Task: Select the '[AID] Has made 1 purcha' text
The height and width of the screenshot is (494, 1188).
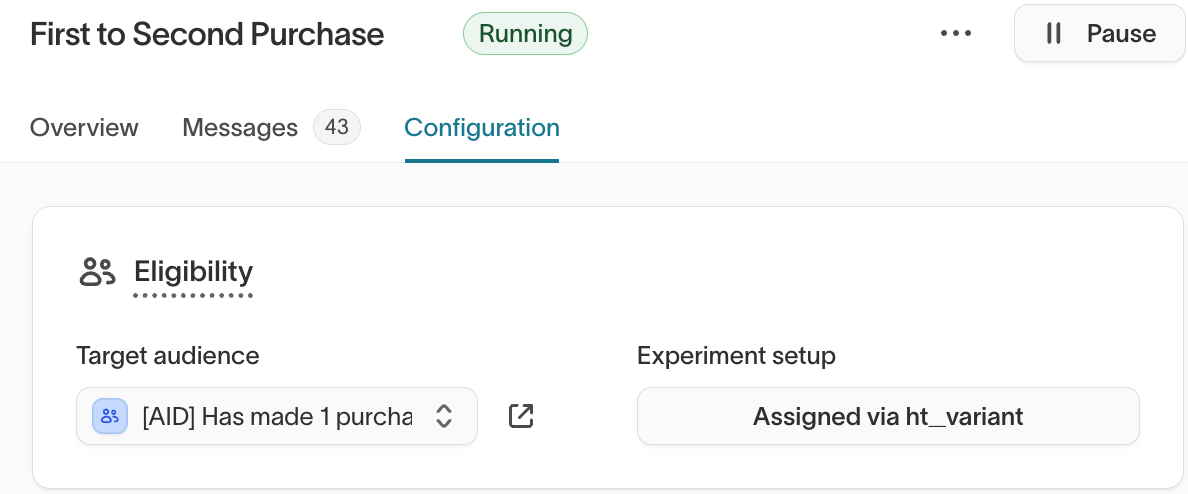Action: pyautogui.click(x=278, y=416)
